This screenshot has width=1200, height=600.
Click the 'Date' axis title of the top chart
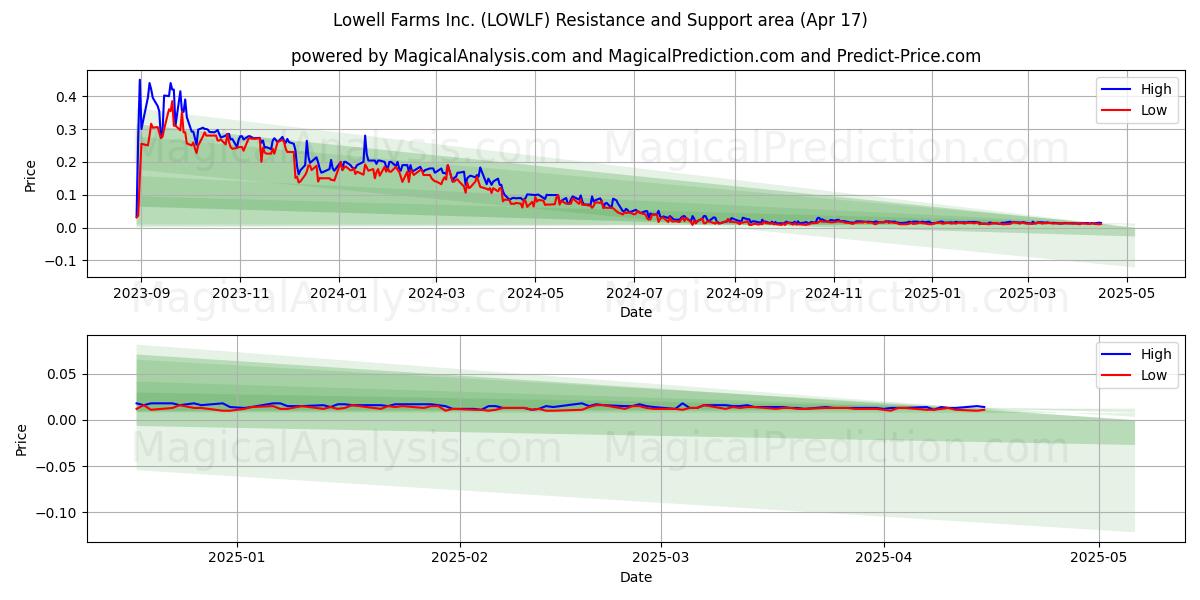(x=636, y=313)
